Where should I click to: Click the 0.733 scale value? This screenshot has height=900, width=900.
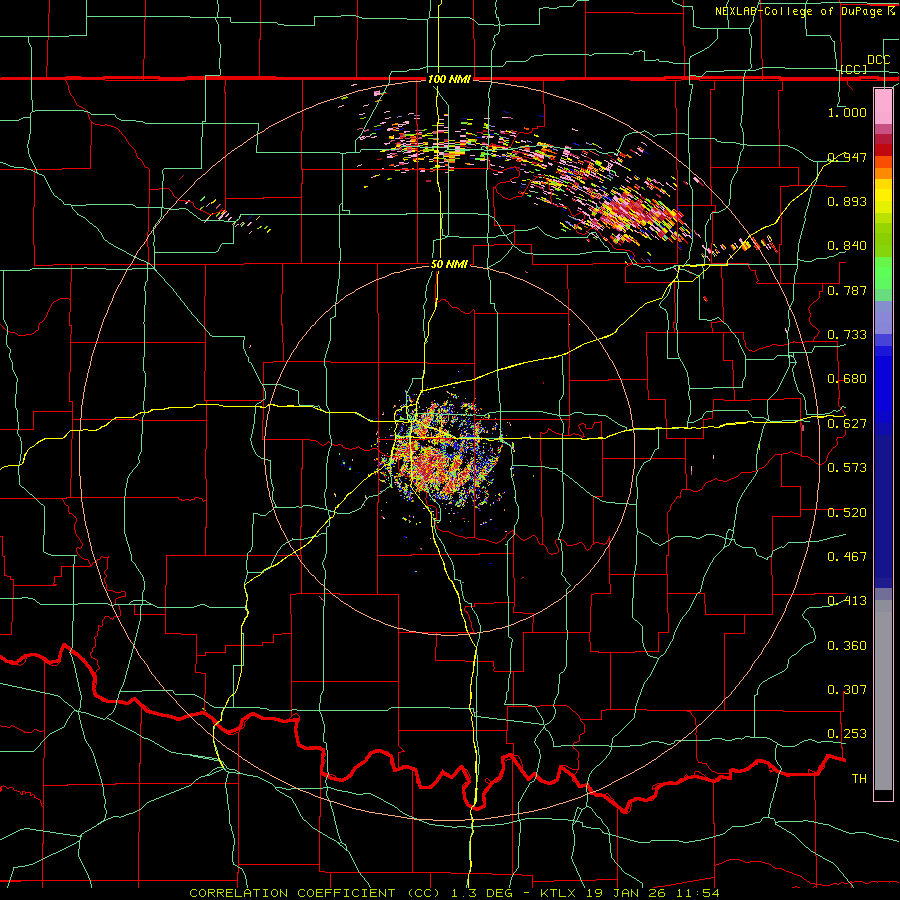(x=847, y=335)
